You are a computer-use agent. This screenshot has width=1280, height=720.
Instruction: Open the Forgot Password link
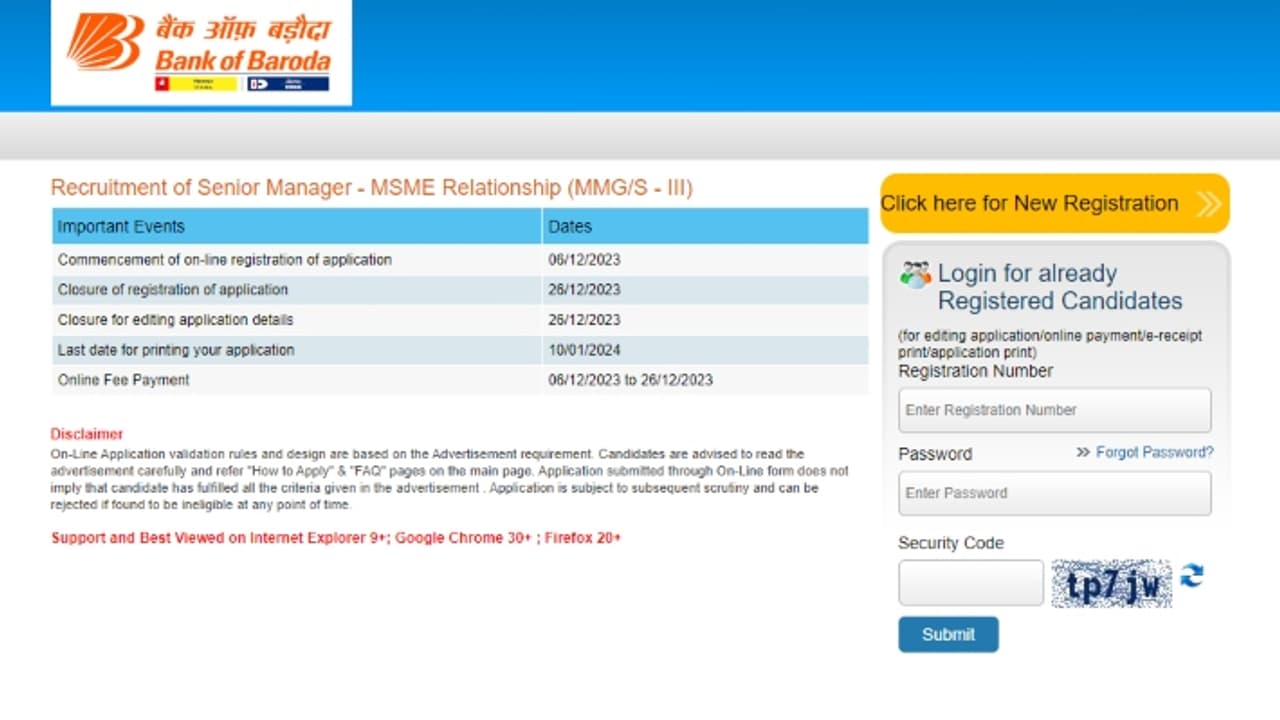click(x=1154, y=453)
